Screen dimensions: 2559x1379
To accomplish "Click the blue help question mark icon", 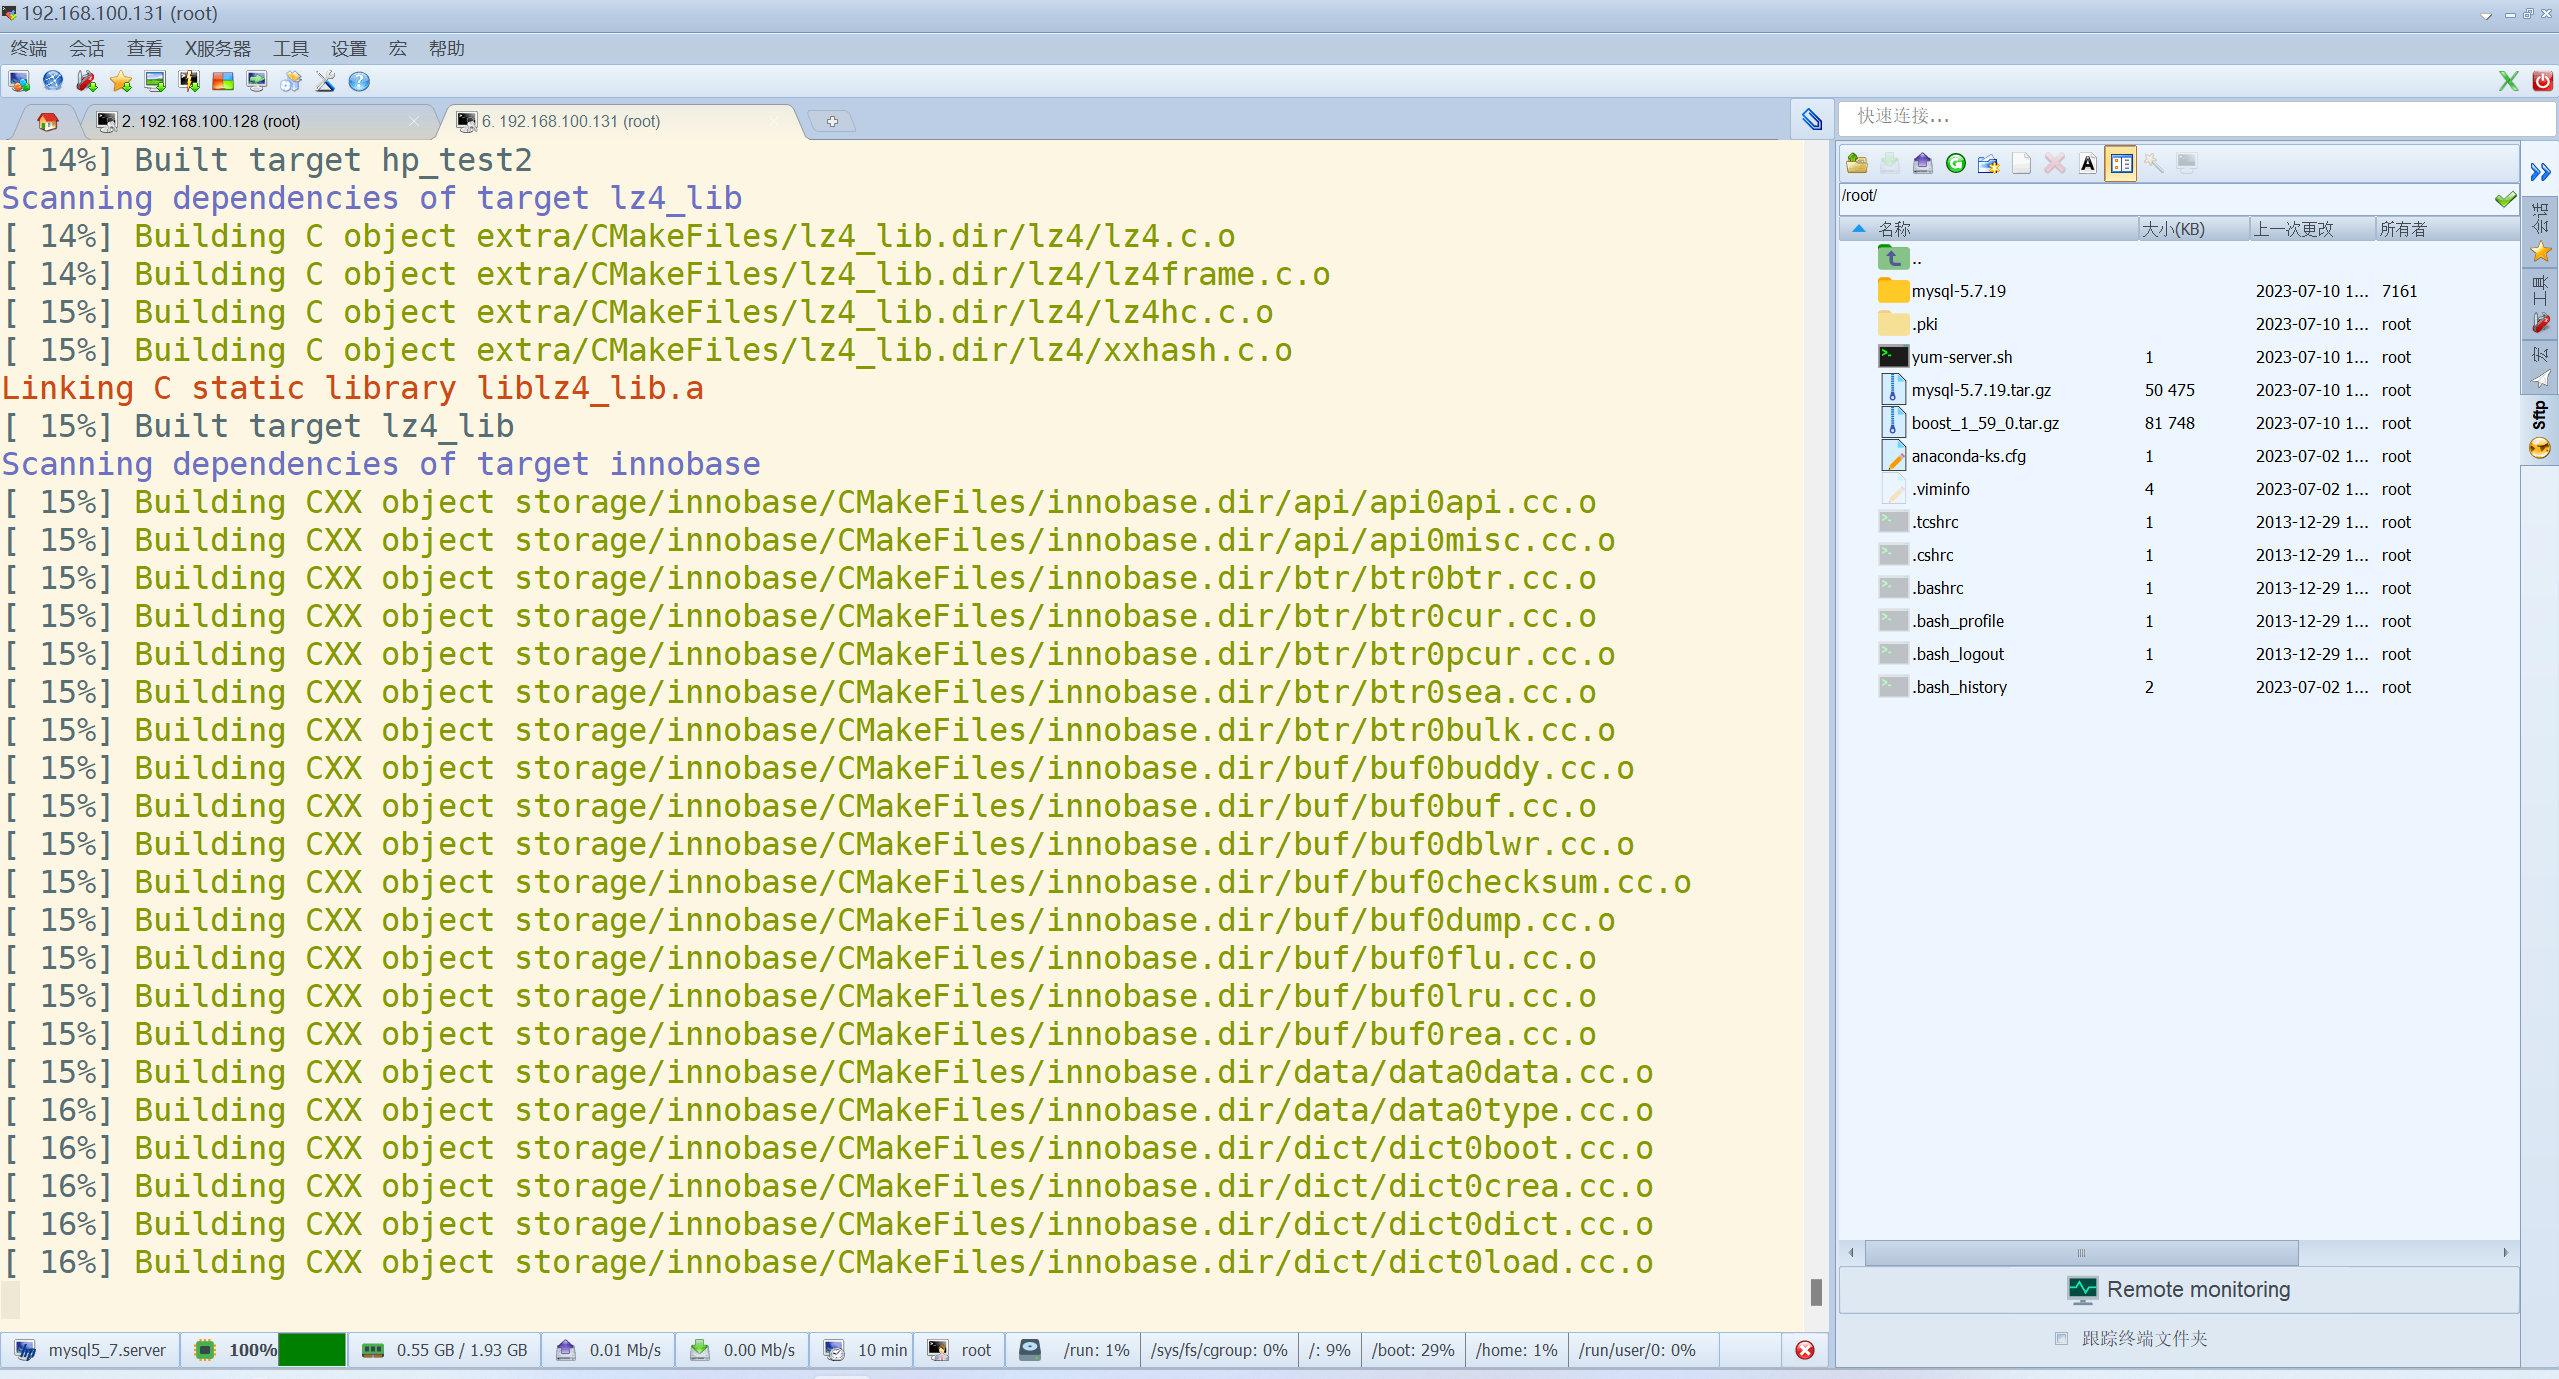I will (x=359, y=82).
